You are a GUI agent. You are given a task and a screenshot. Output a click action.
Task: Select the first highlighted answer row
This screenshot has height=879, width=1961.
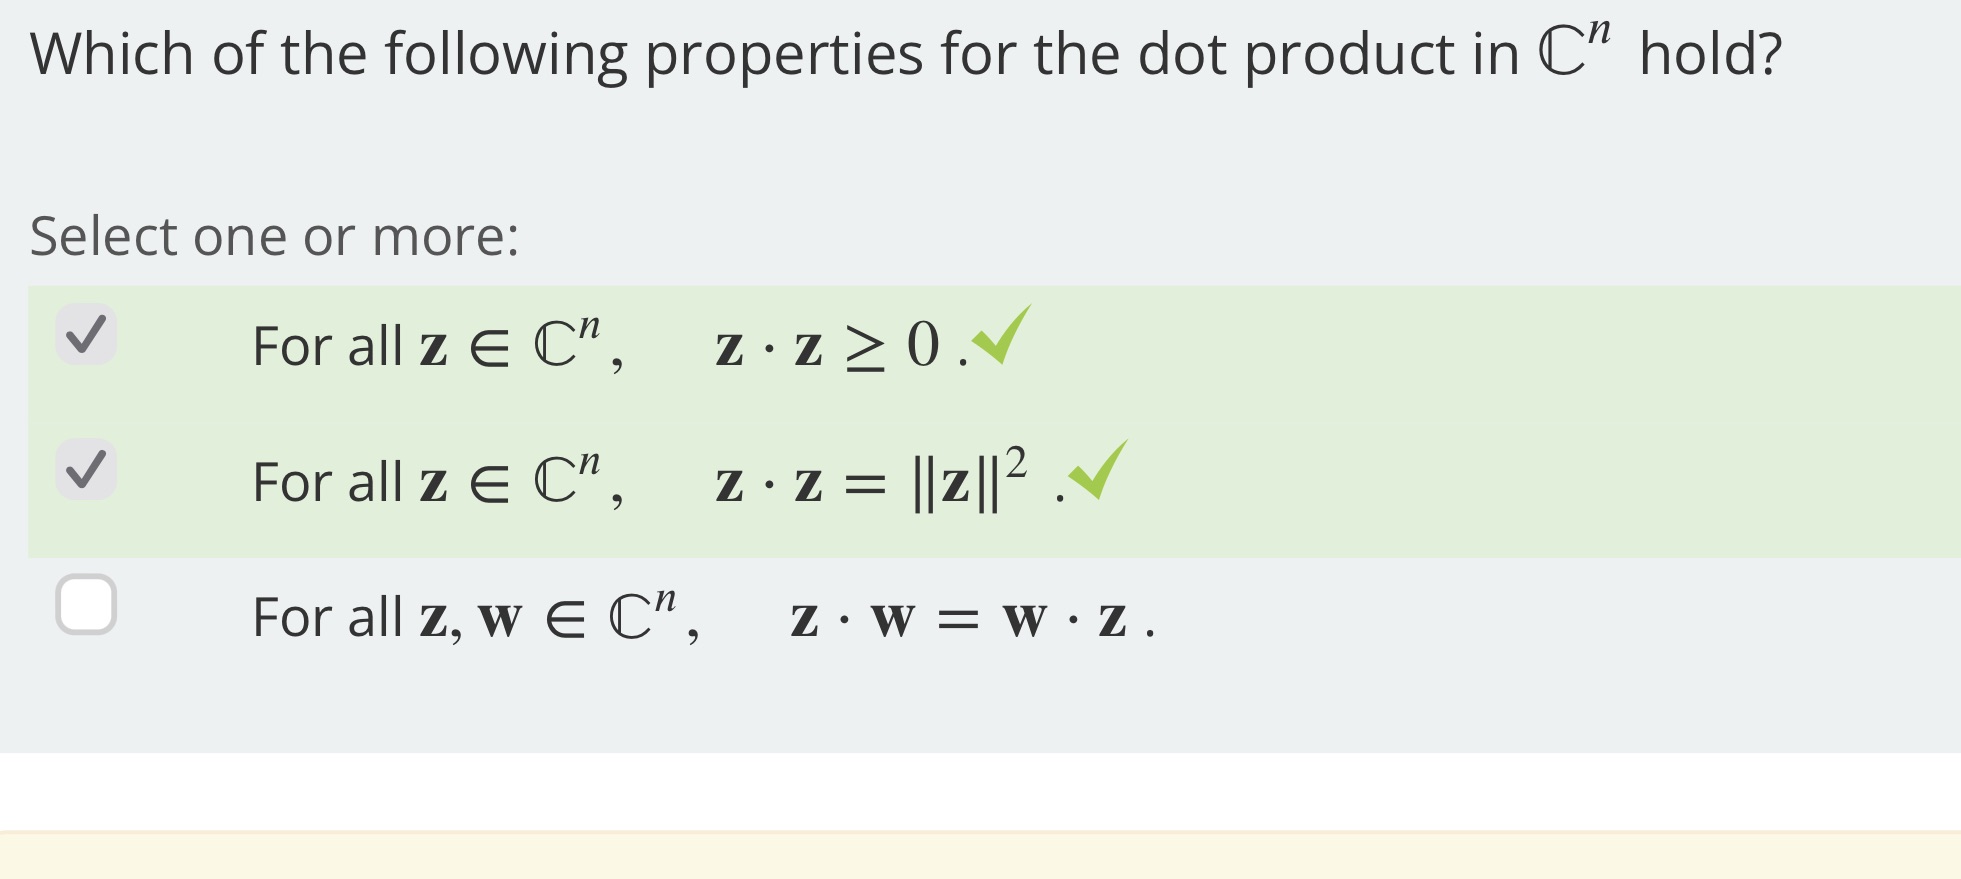coord(600,345)
